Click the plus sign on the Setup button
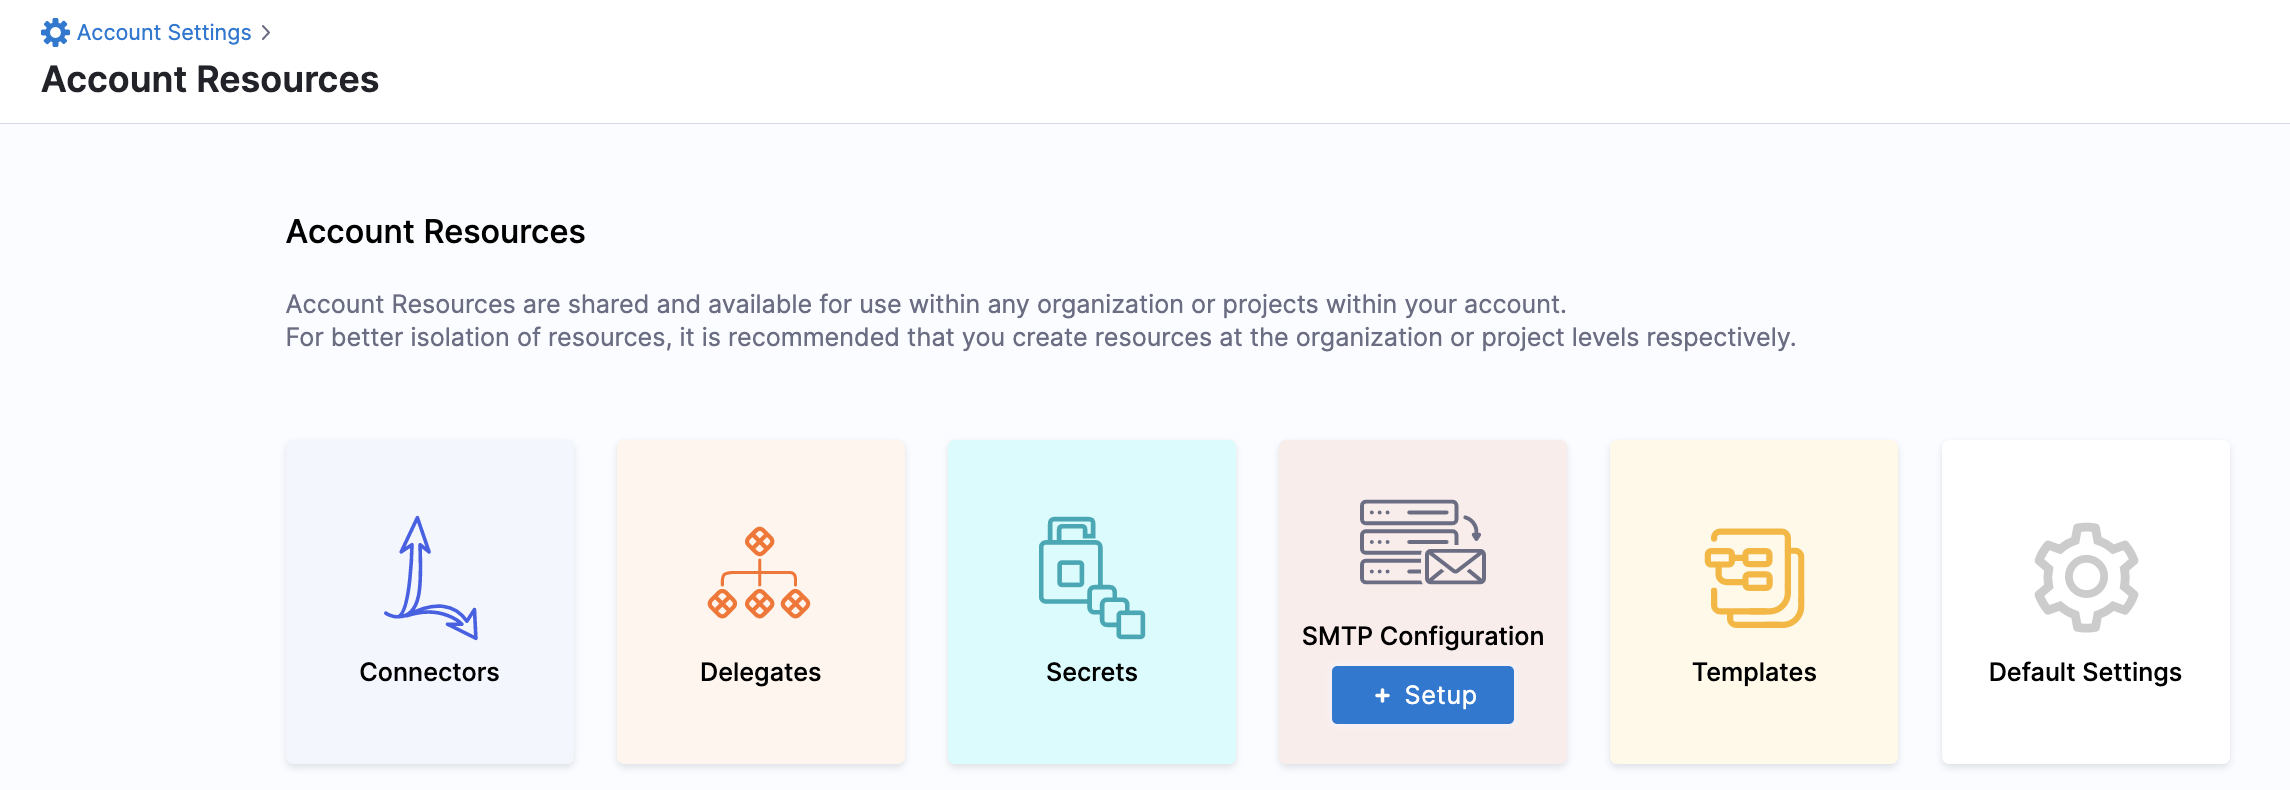This screenshot has height=790, width=2290. (x=1382, y=695)
